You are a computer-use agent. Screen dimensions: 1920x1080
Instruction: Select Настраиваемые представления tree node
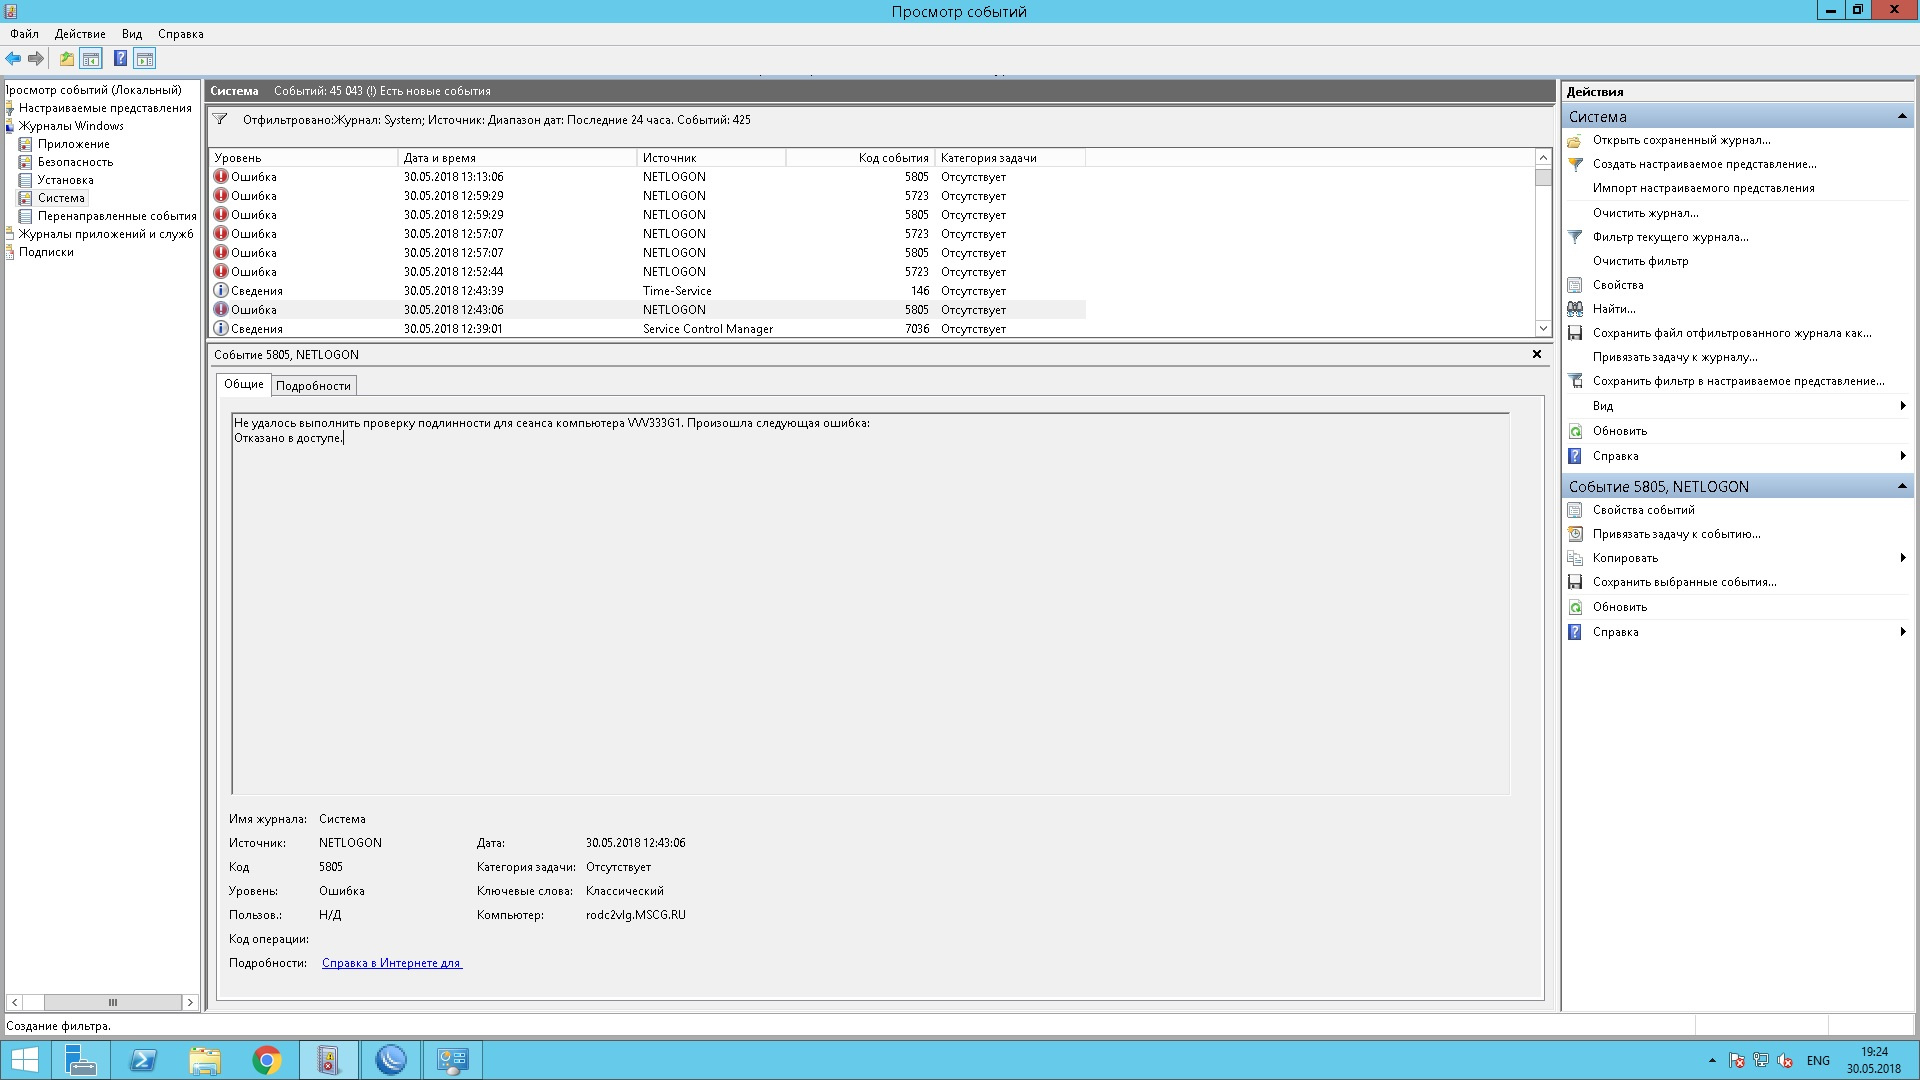(105, 108)
